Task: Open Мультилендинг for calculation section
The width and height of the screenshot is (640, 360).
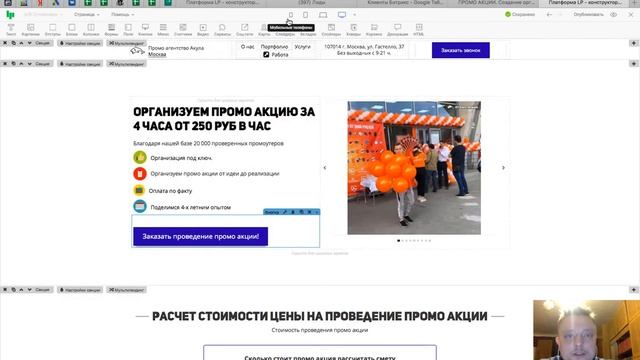Action: click(x=127, y=290)
